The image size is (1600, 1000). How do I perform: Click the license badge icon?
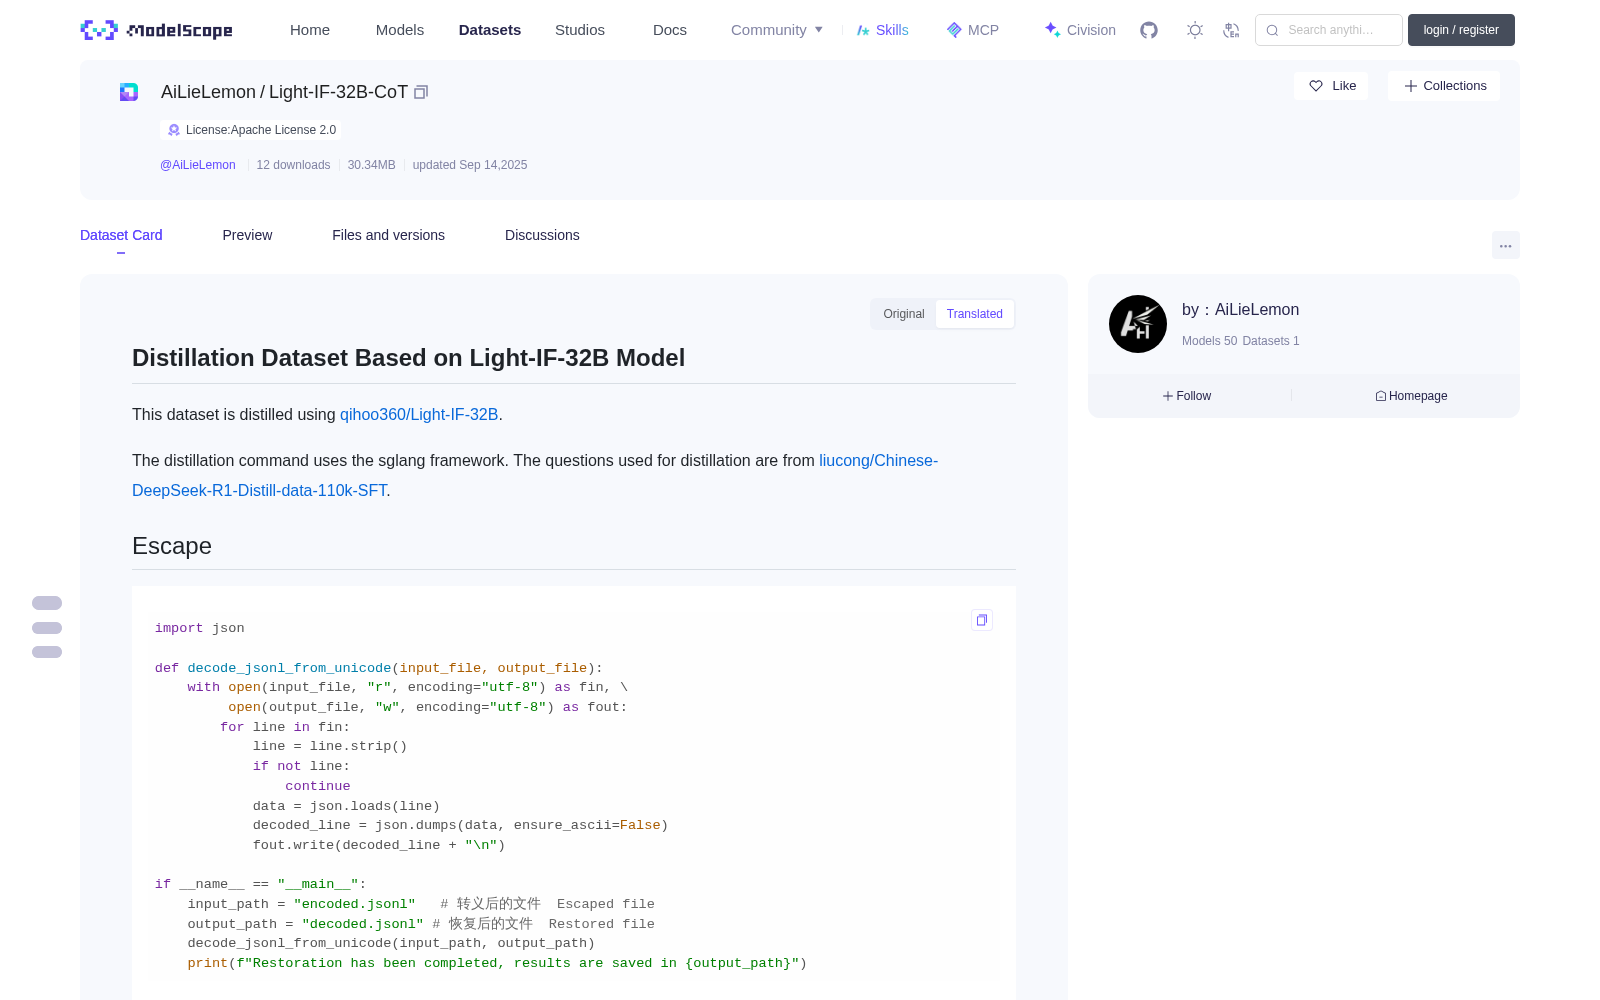click(x=174, y=130)
